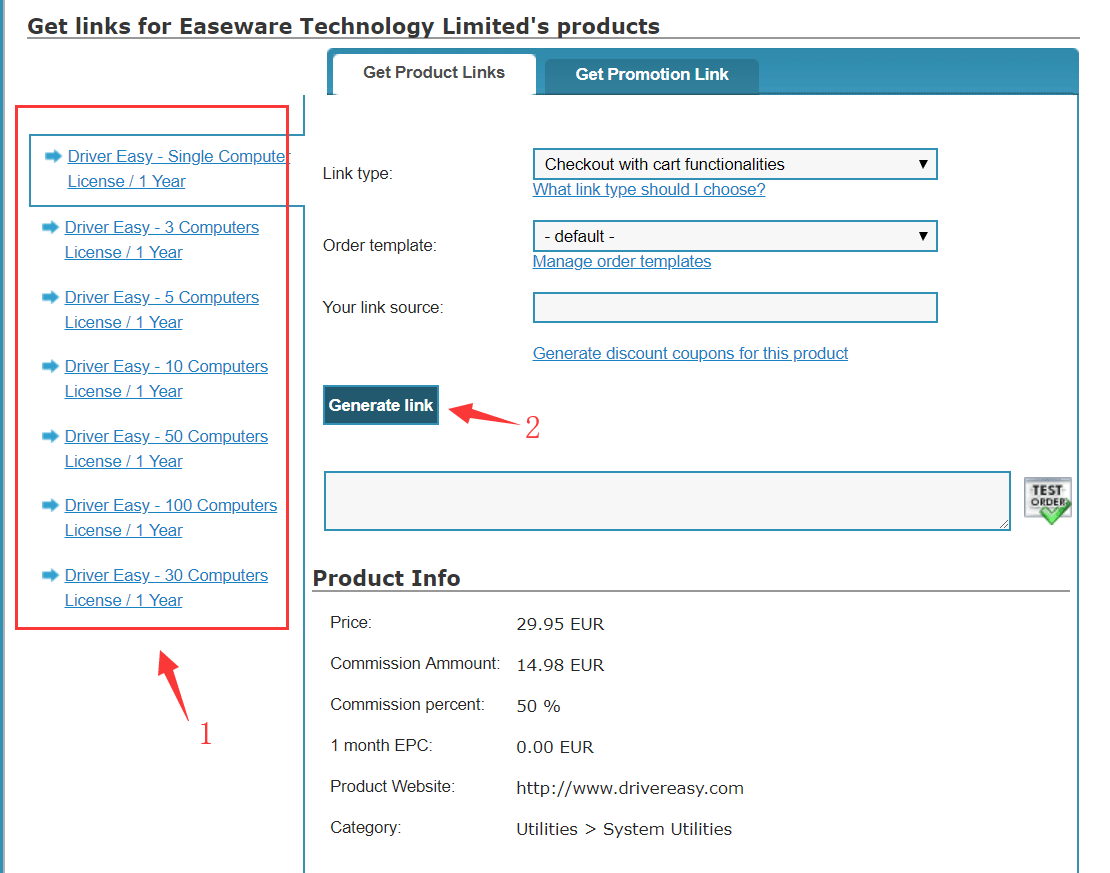Click arrow icon beside 30 Computers License
This screenshot has height=873, width=1110.
coord(51,575)
